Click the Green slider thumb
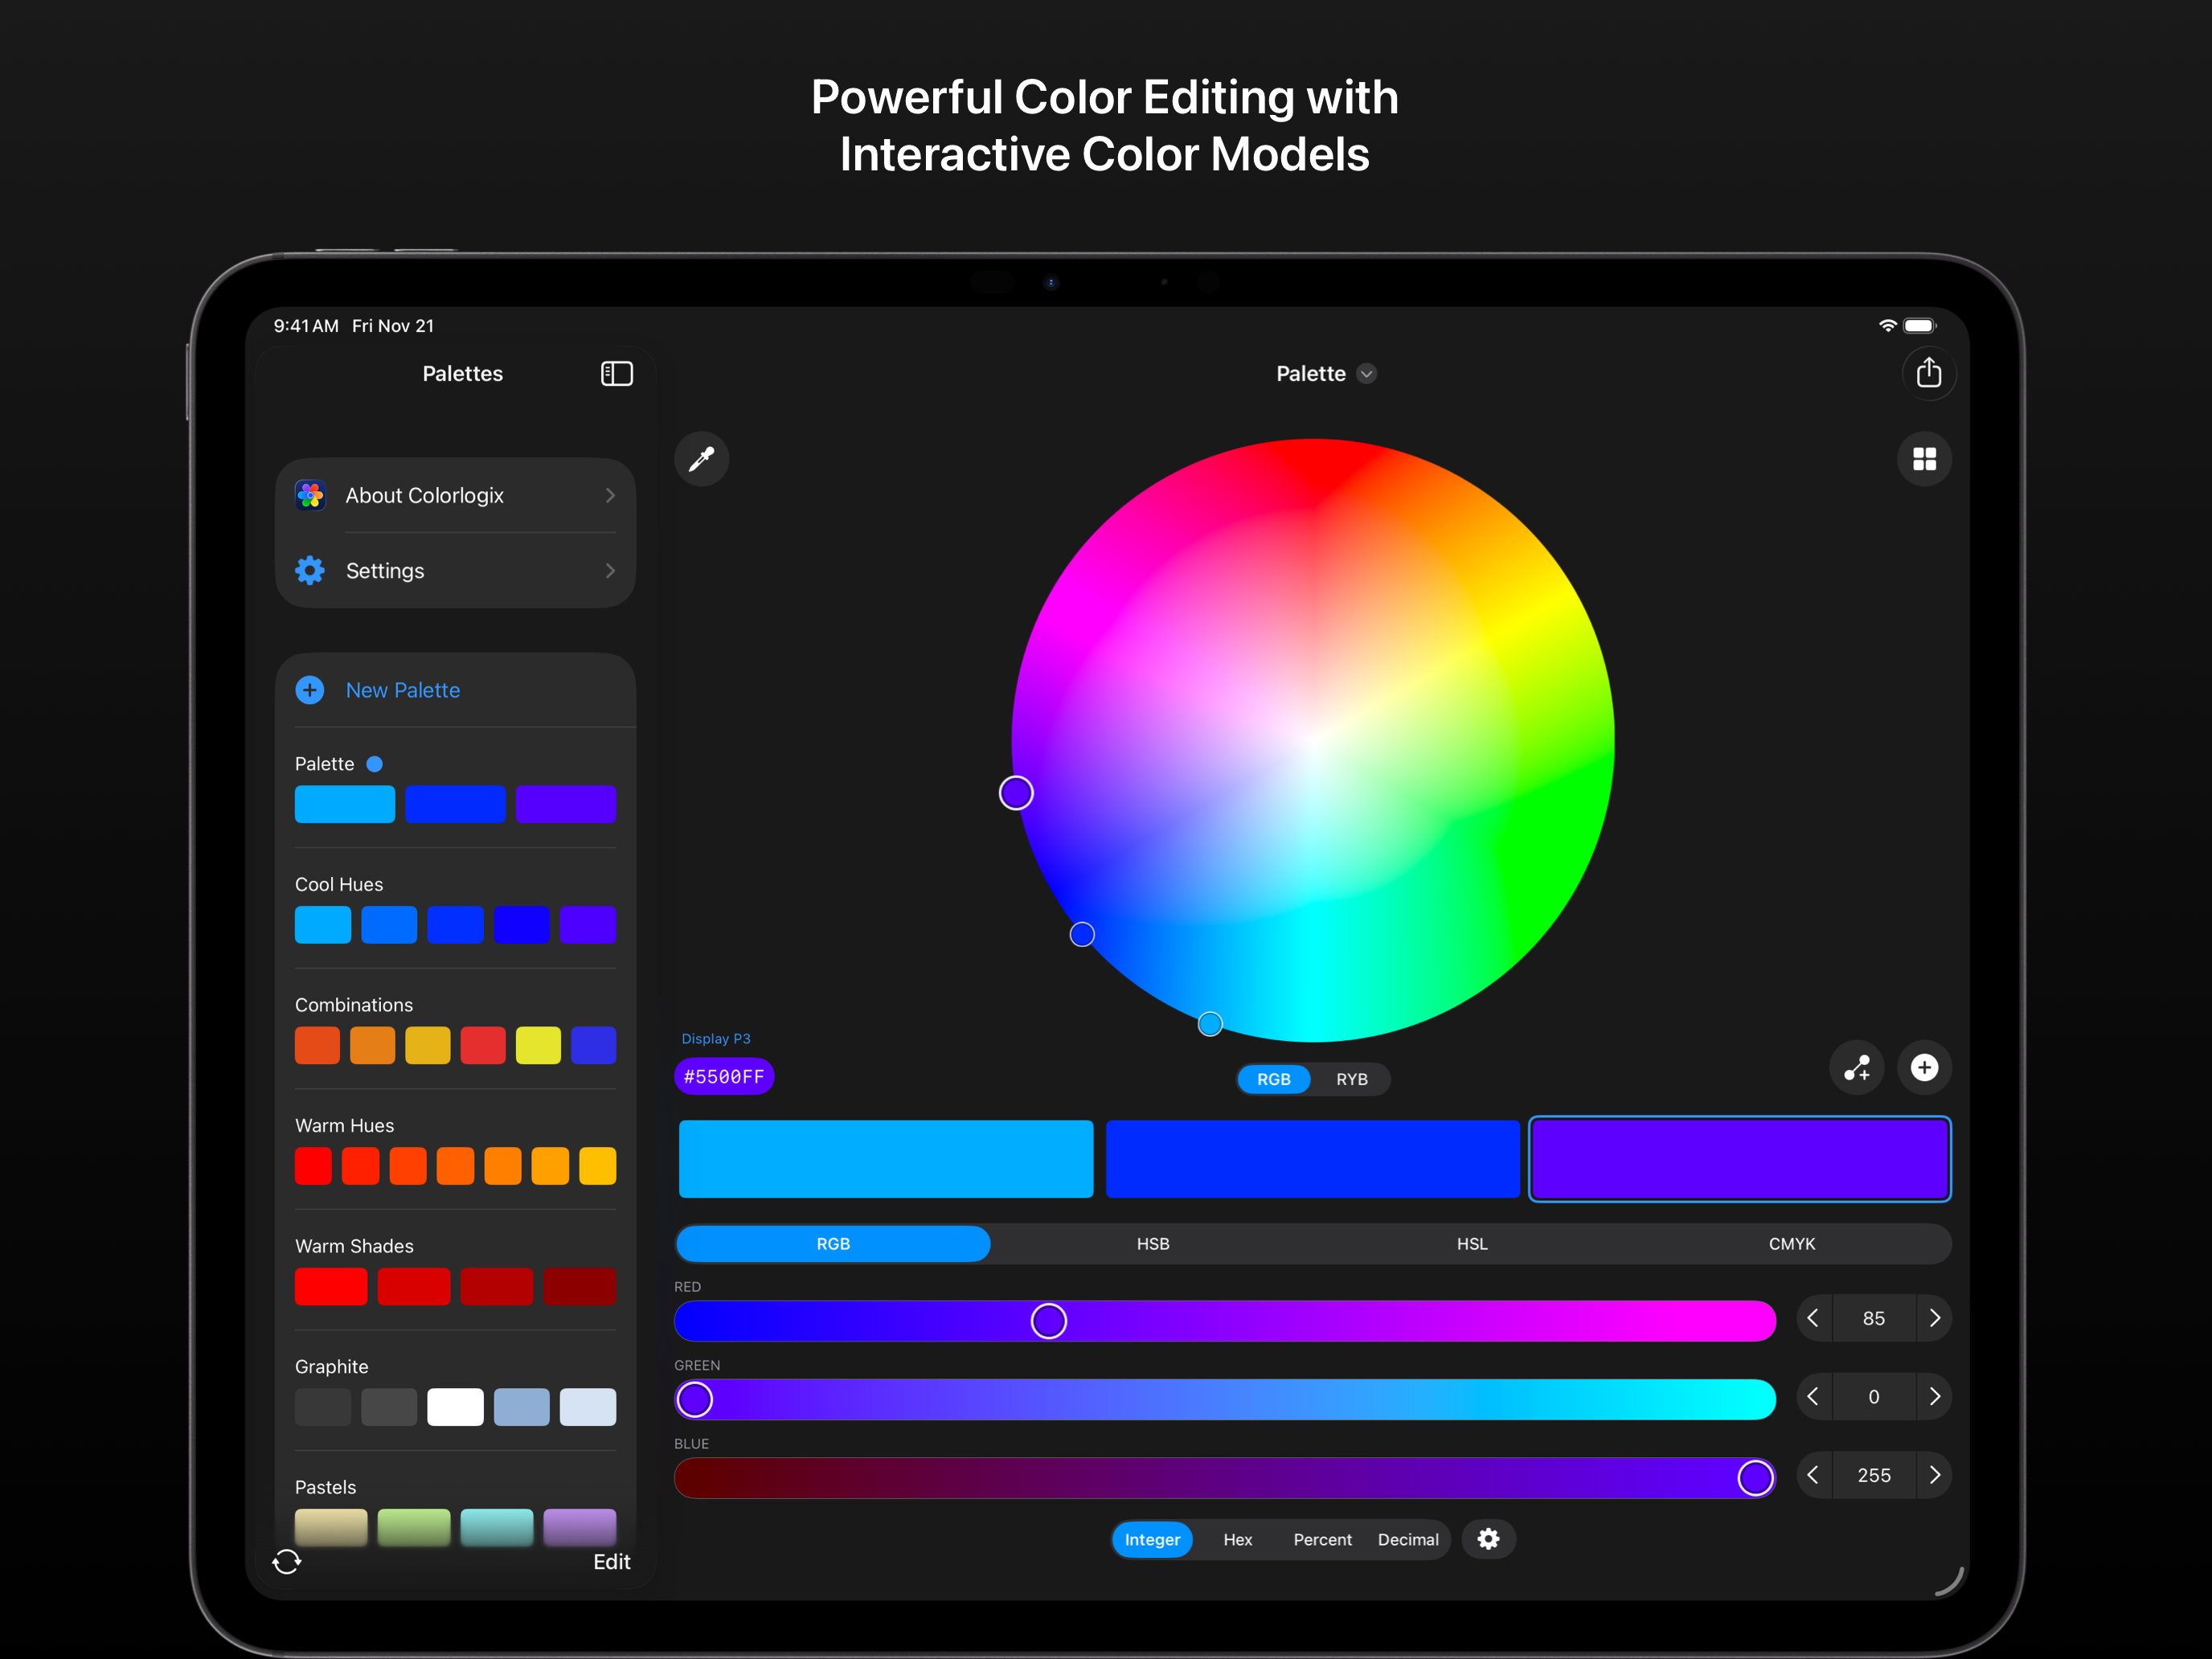2212x1659 pixels. click(x=695, y=1399)
